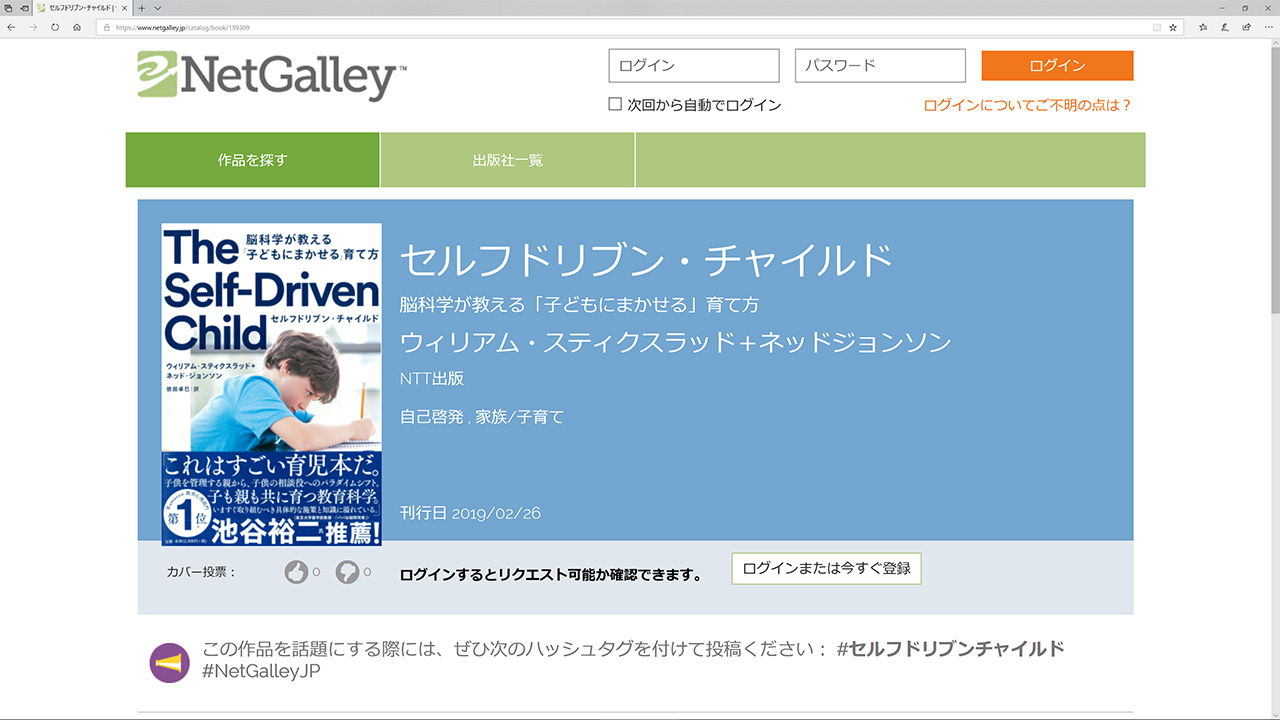Image resolution: width=1280 pixels, height=720 pixels.
Task: Open reading view book icon
Action: click(x=1157, y=27)
